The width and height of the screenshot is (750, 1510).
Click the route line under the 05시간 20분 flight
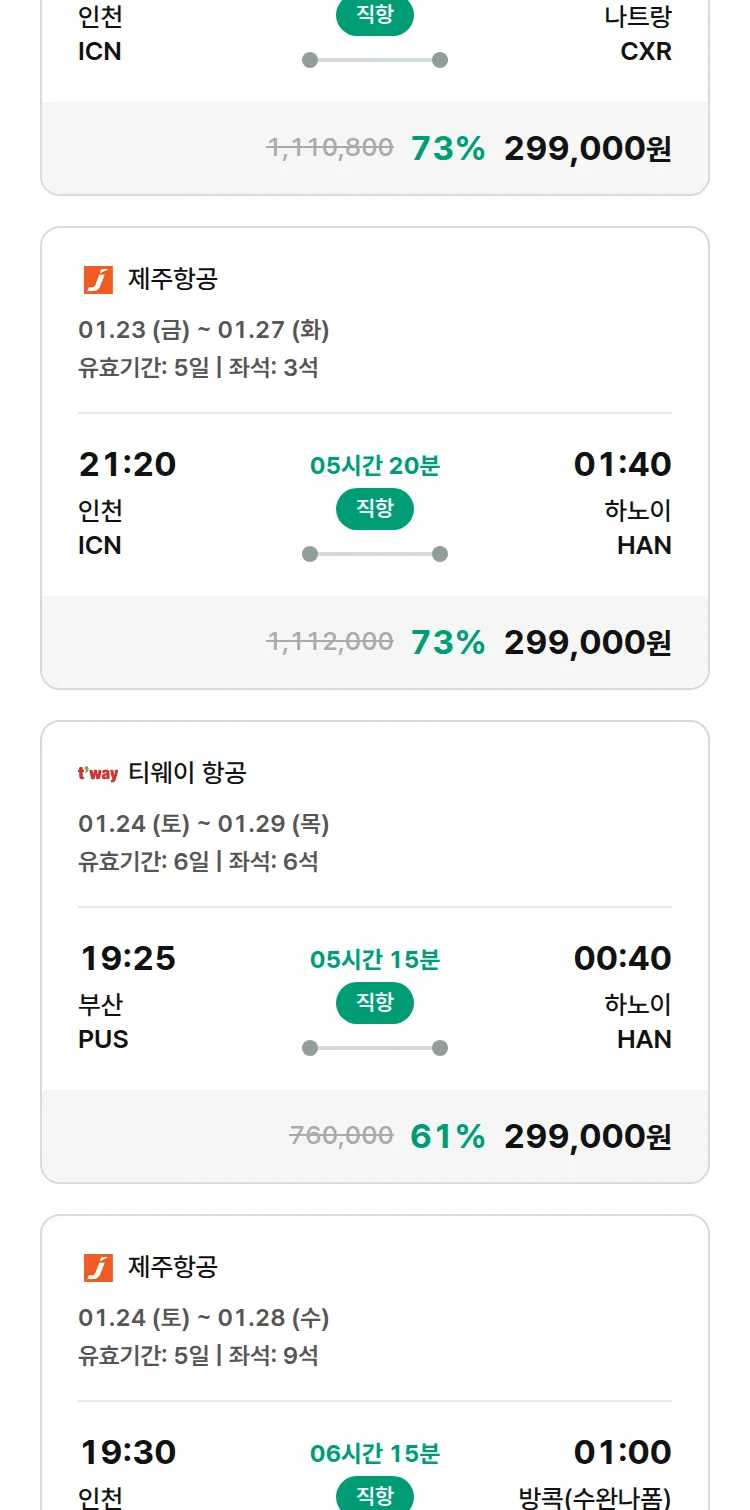[375, 554]
